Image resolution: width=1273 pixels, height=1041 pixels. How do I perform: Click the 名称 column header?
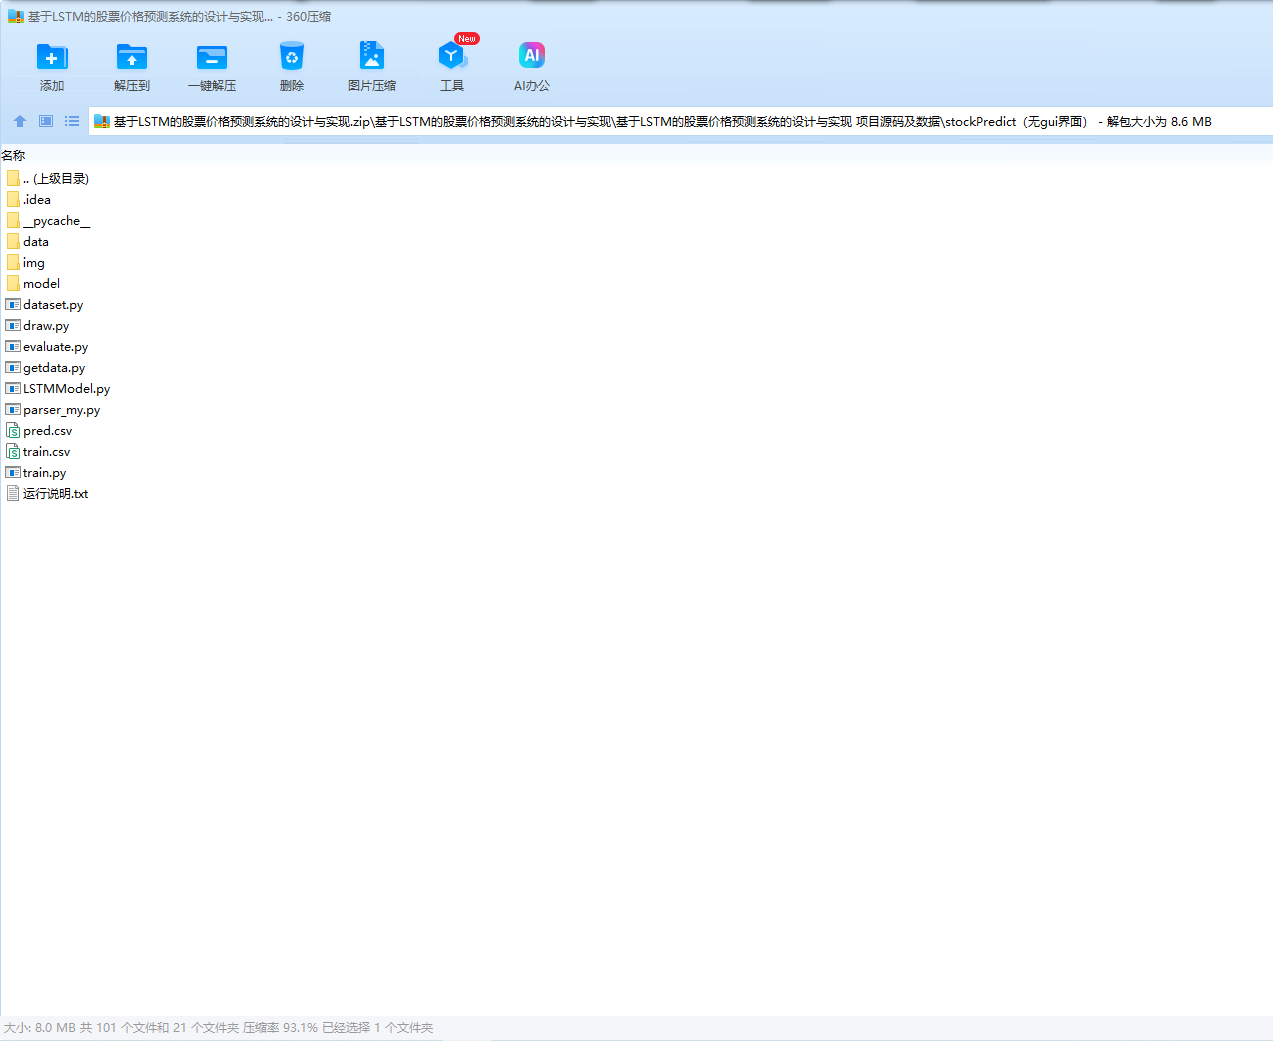(x=13, y=156)
